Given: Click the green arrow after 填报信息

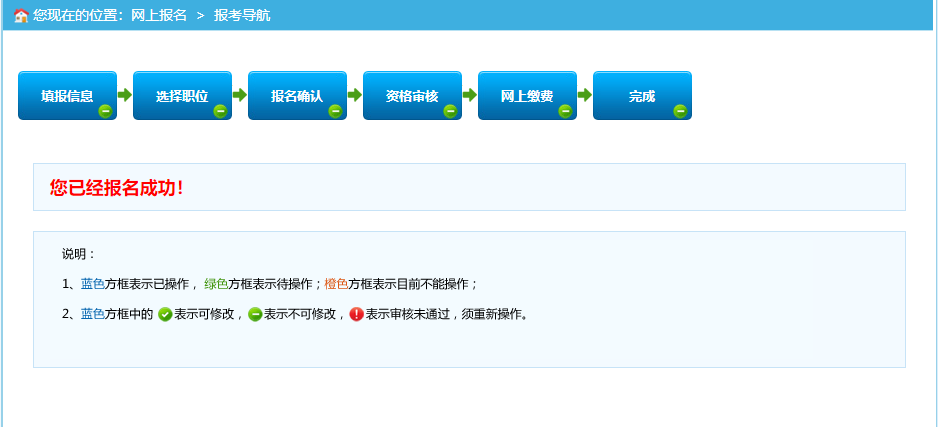Looking at the screenshot, I should coord(125,95).
